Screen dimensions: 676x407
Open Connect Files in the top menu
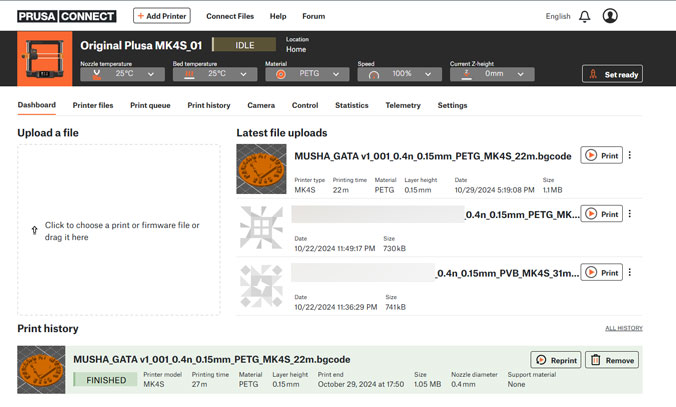coord(230,16)
